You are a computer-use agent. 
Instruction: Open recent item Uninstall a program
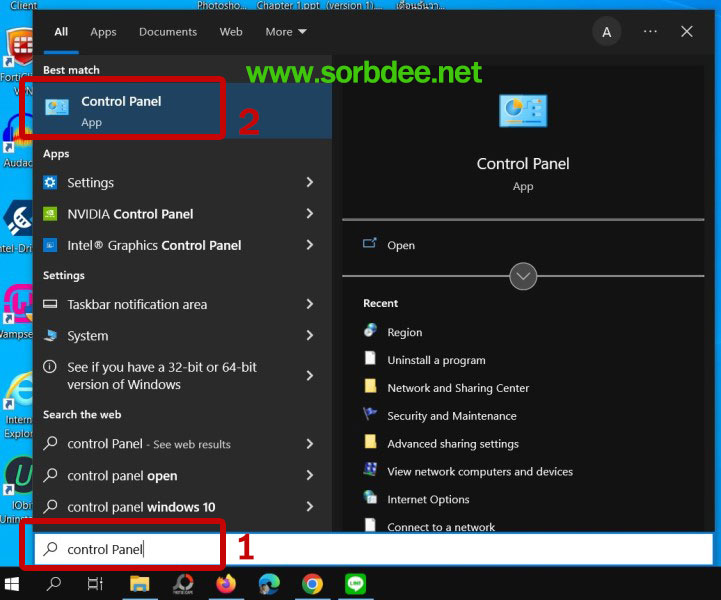point(436,360)
